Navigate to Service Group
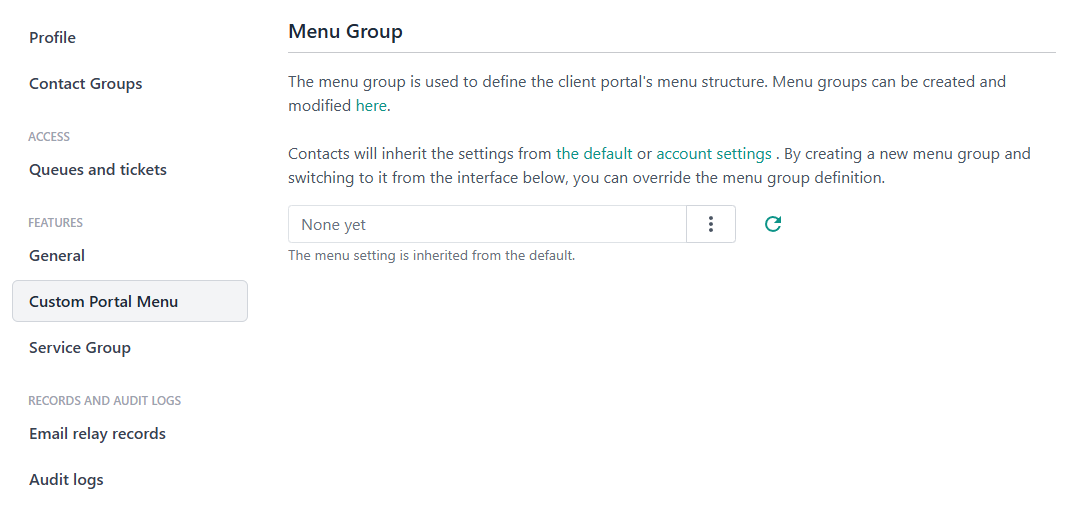1087x517 pixels. 80,348
